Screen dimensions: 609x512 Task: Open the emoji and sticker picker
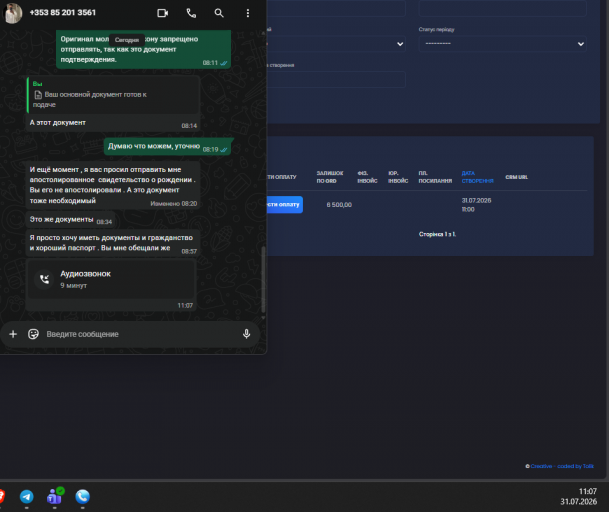(x=33, y=334)
